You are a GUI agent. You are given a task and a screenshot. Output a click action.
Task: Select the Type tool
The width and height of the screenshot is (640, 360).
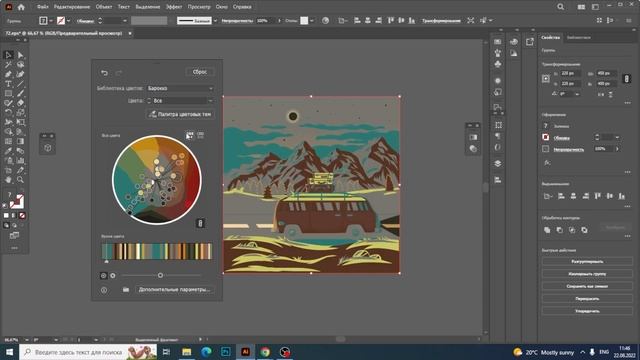[8, 84]
